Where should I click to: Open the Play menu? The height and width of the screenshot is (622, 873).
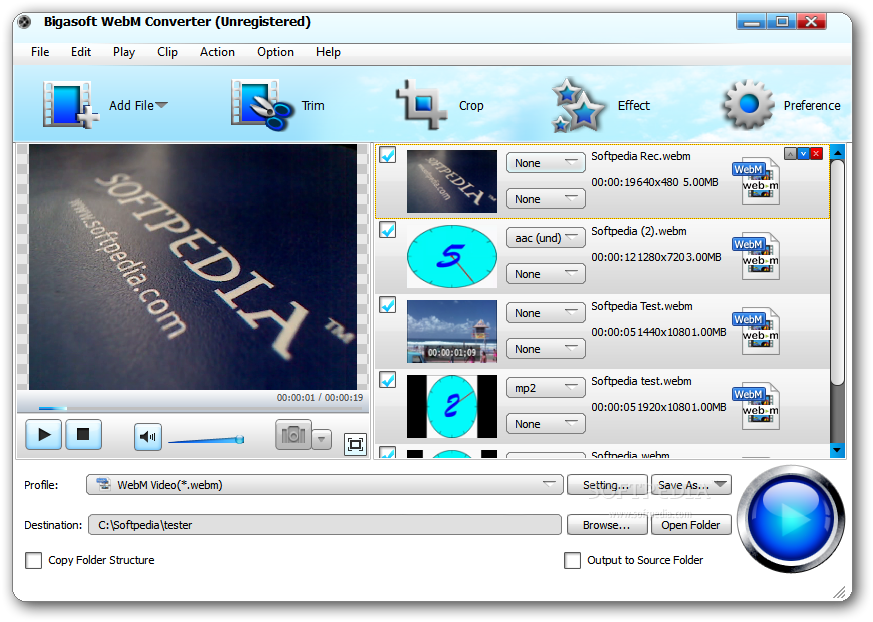pos(124,52)
